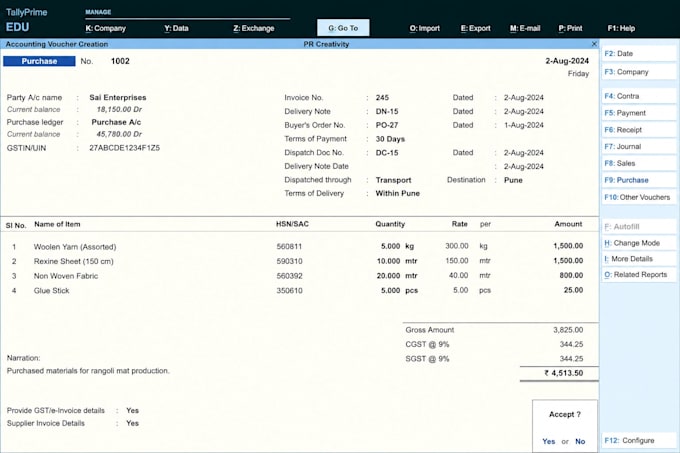
Task: Select party name Sai Enterprises
Action: pyautogui.click(x=118, y=98)
